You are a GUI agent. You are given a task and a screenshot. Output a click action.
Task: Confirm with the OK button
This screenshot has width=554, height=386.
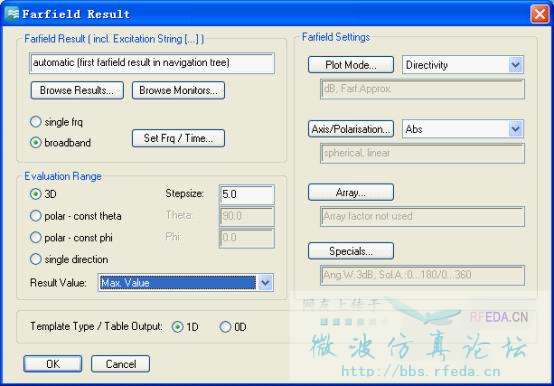(x=53, y=364)
